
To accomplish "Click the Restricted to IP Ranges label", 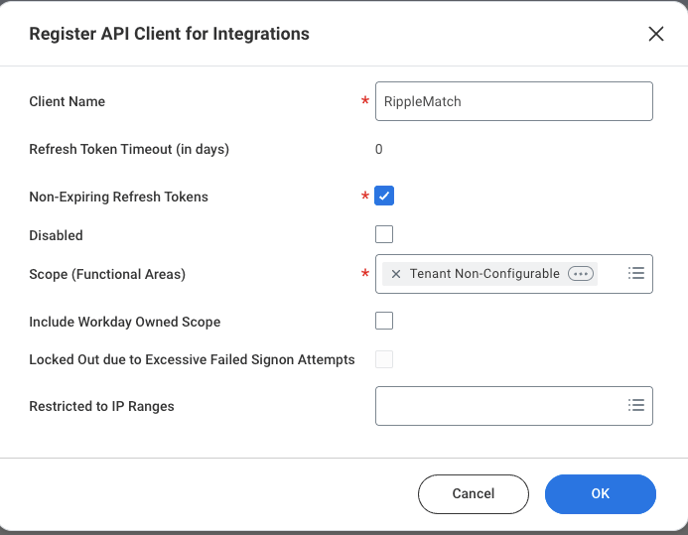I will point(102,406).
